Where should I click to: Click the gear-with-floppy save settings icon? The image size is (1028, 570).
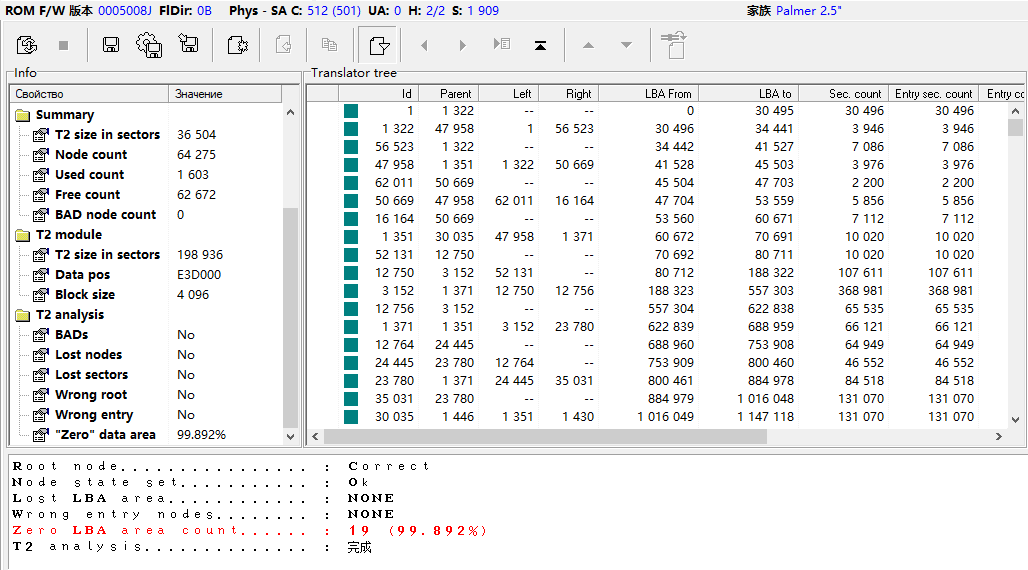149,45
